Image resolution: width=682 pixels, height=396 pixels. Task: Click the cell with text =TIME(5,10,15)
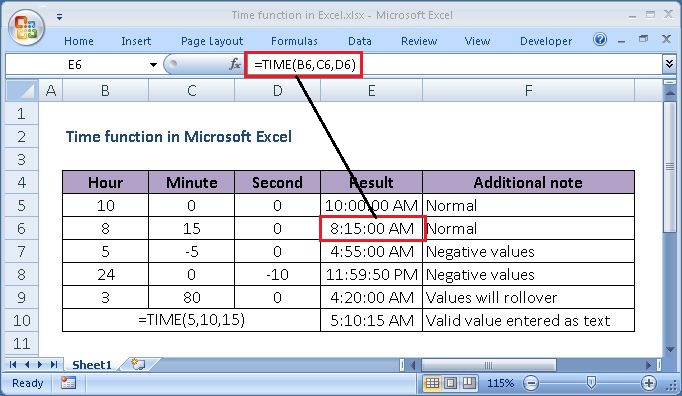(x=191, y=320)
